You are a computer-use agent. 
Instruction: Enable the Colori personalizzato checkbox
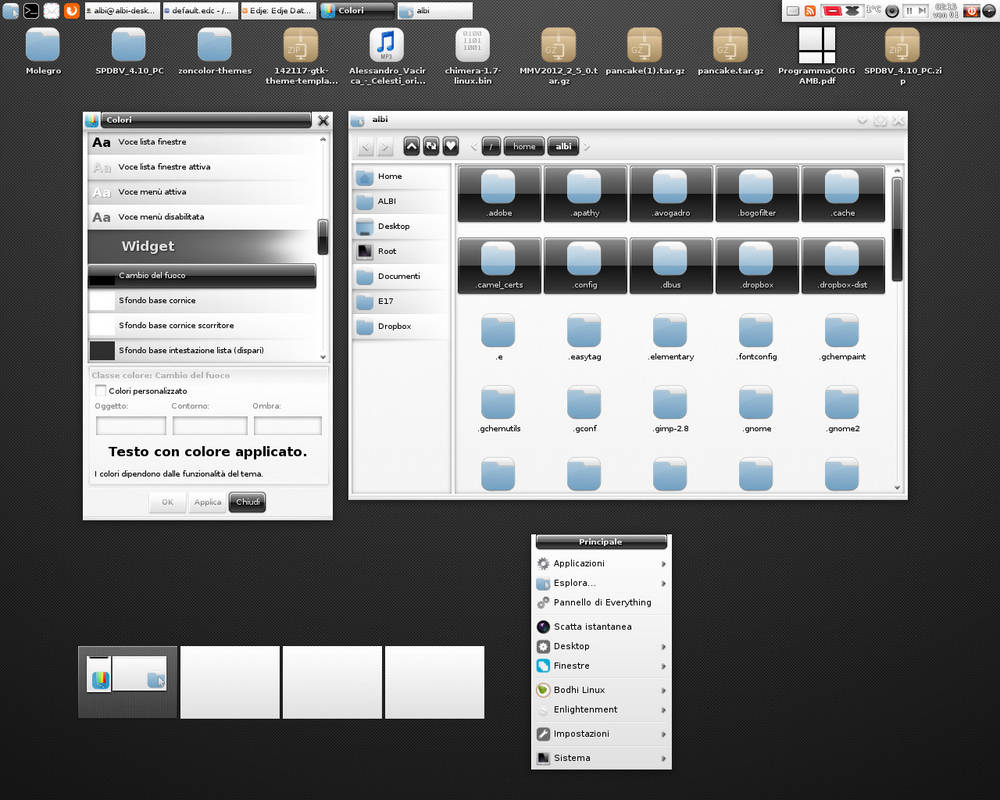[100, 390]
